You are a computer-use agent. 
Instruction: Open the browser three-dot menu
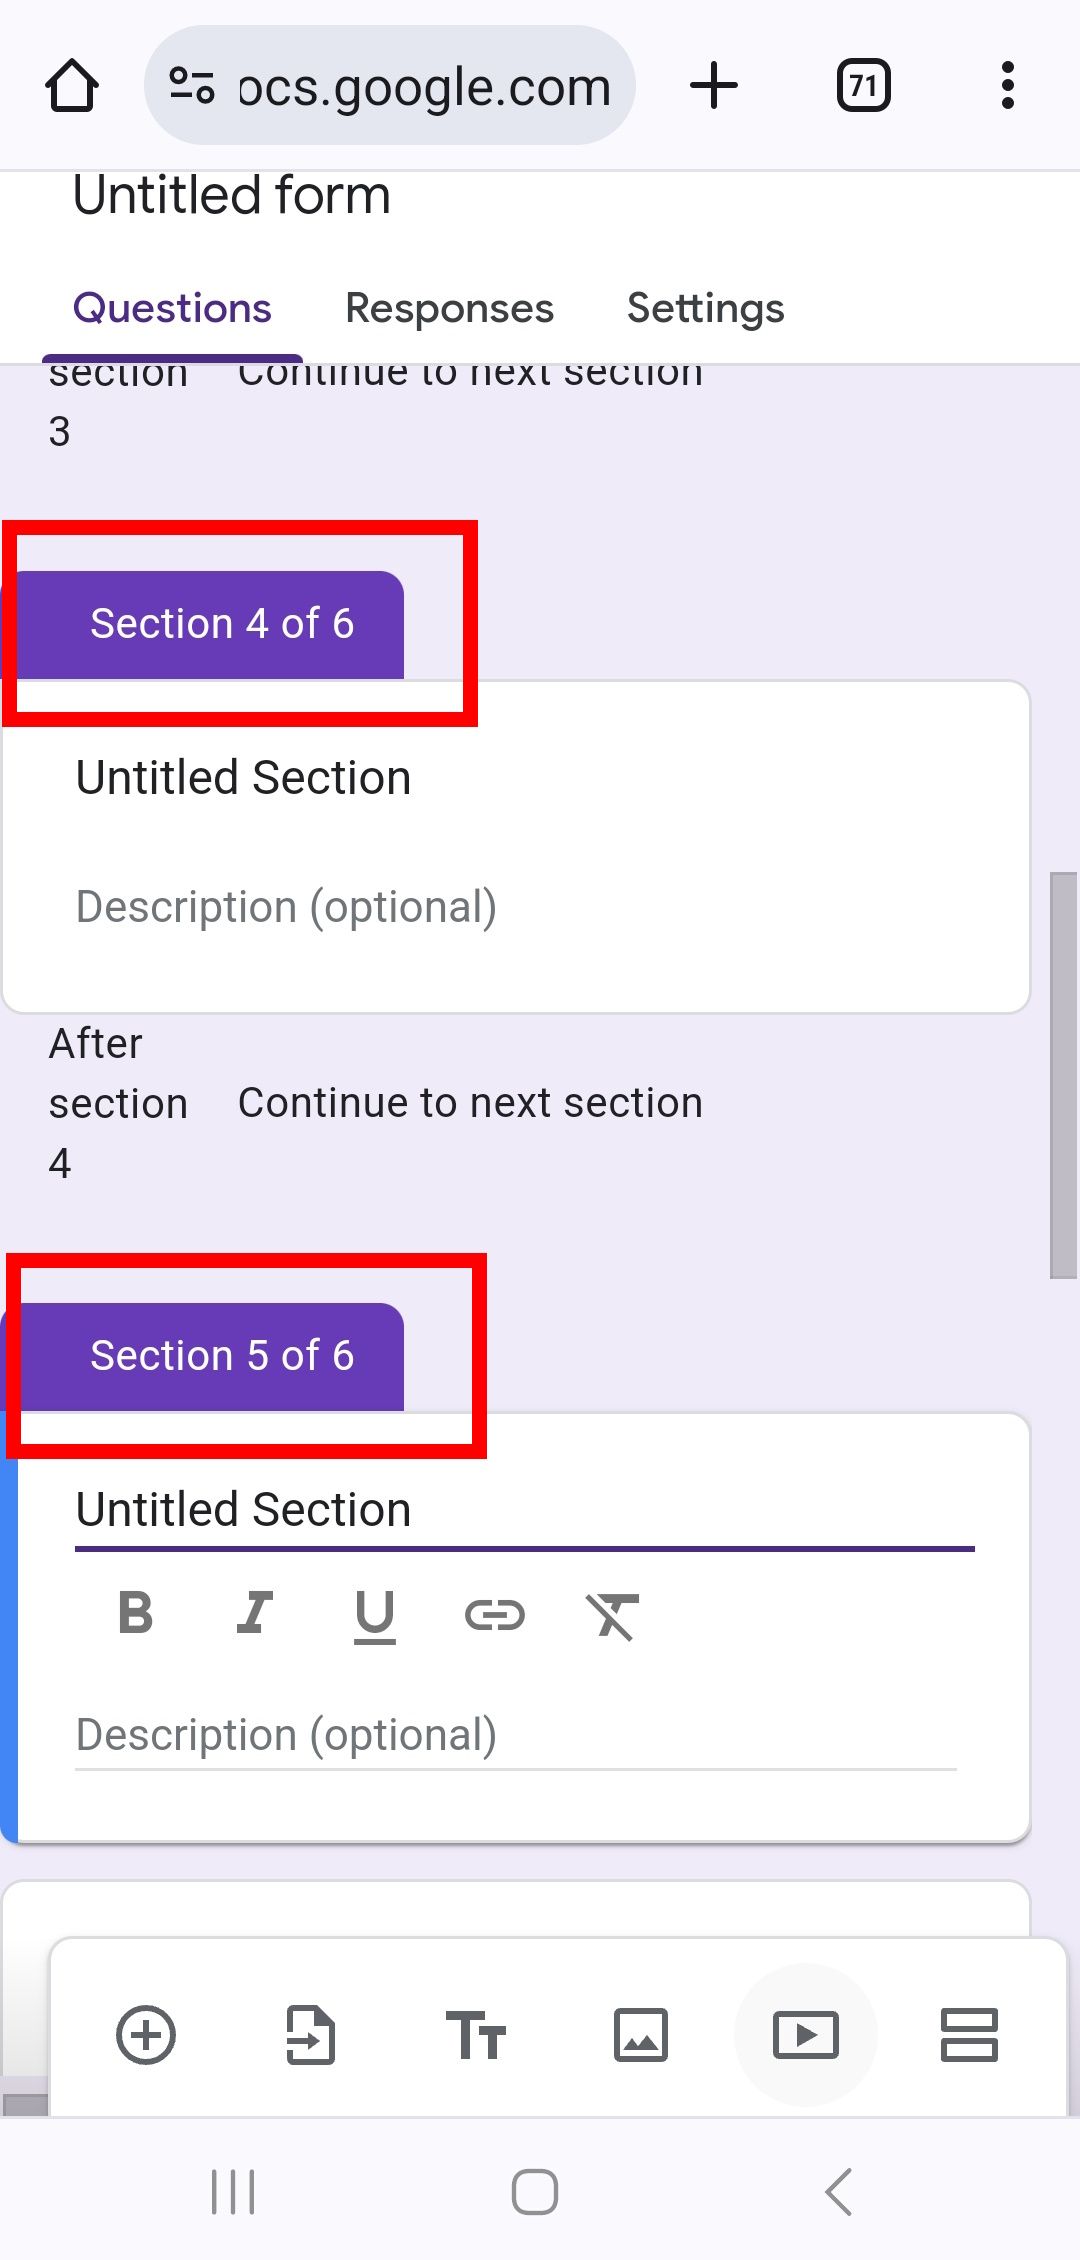[1006, 85]
